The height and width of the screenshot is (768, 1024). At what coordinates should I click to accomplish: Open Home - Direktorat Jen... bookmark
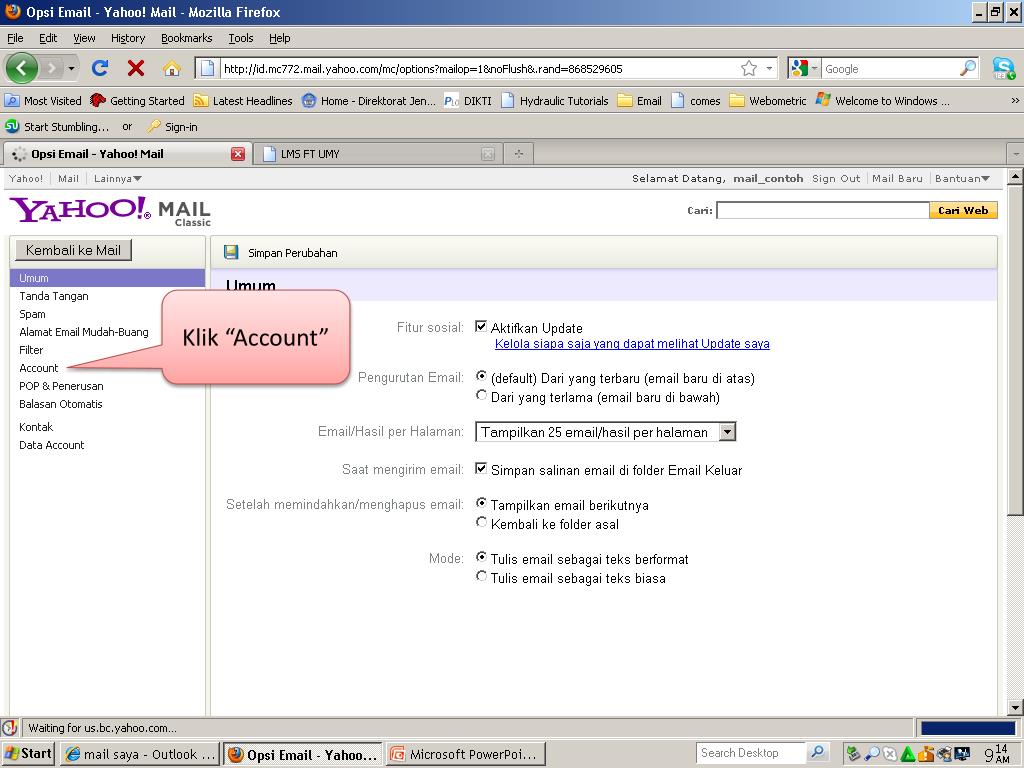pos(369,101)
